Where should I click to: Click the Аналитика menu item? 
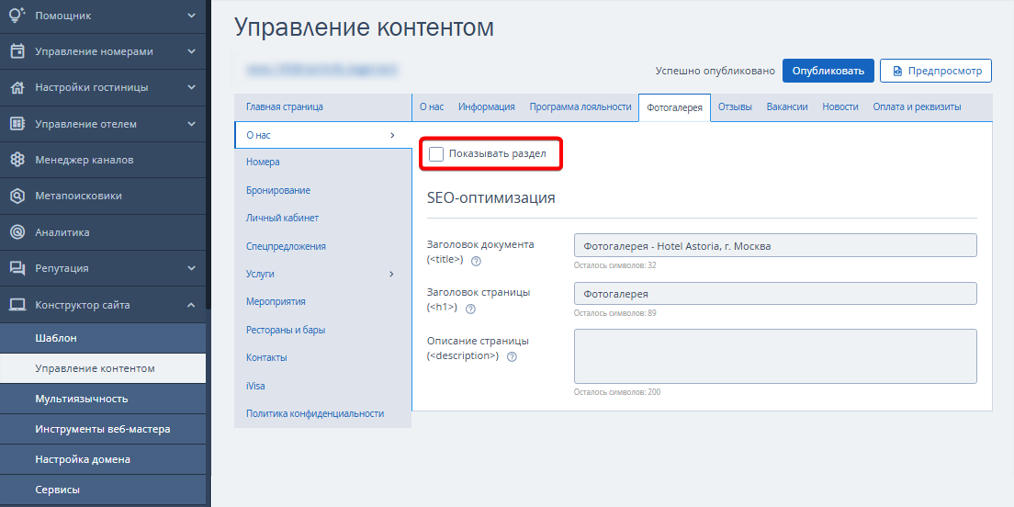tap(103, 232)
